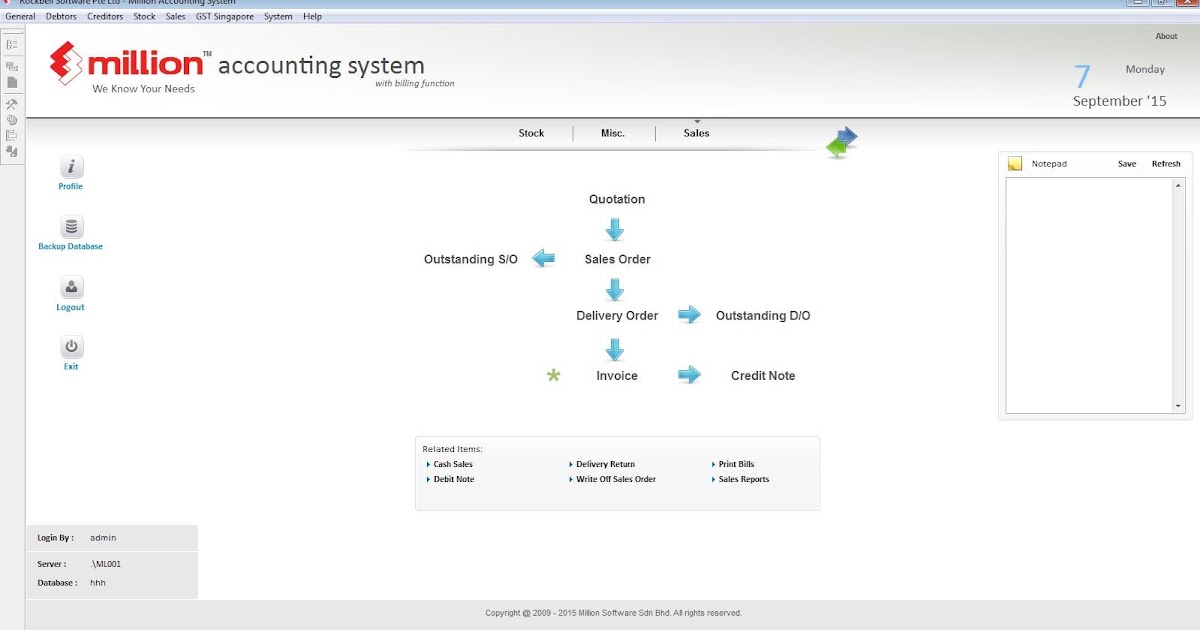
Task: Switch to the Stock tab
Action: tap(531, 132)
